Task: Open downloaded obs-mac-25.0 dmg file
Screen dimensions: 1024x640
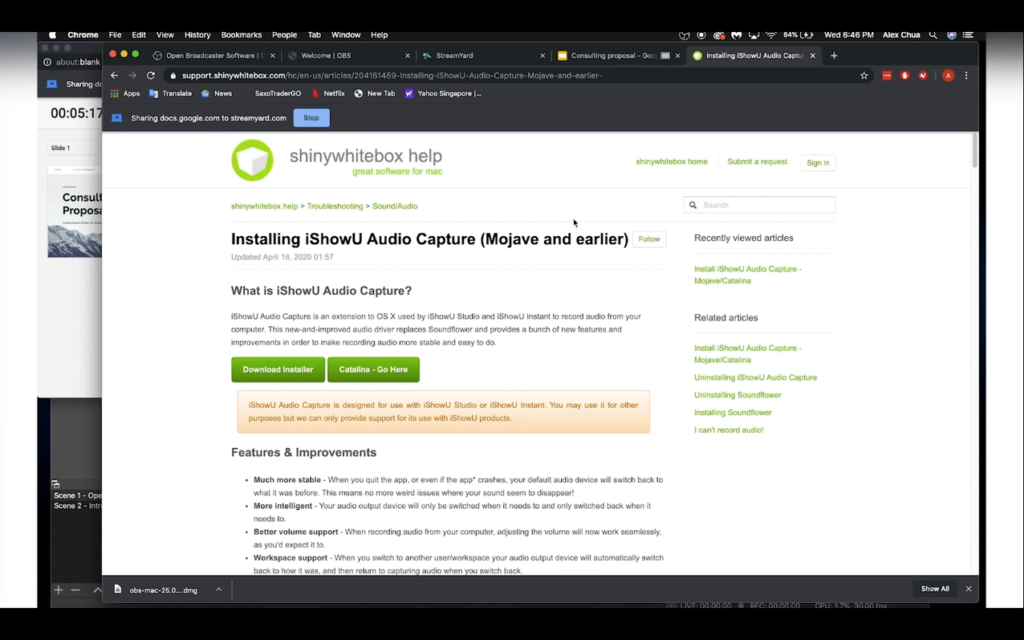Action: click(156, 590)
